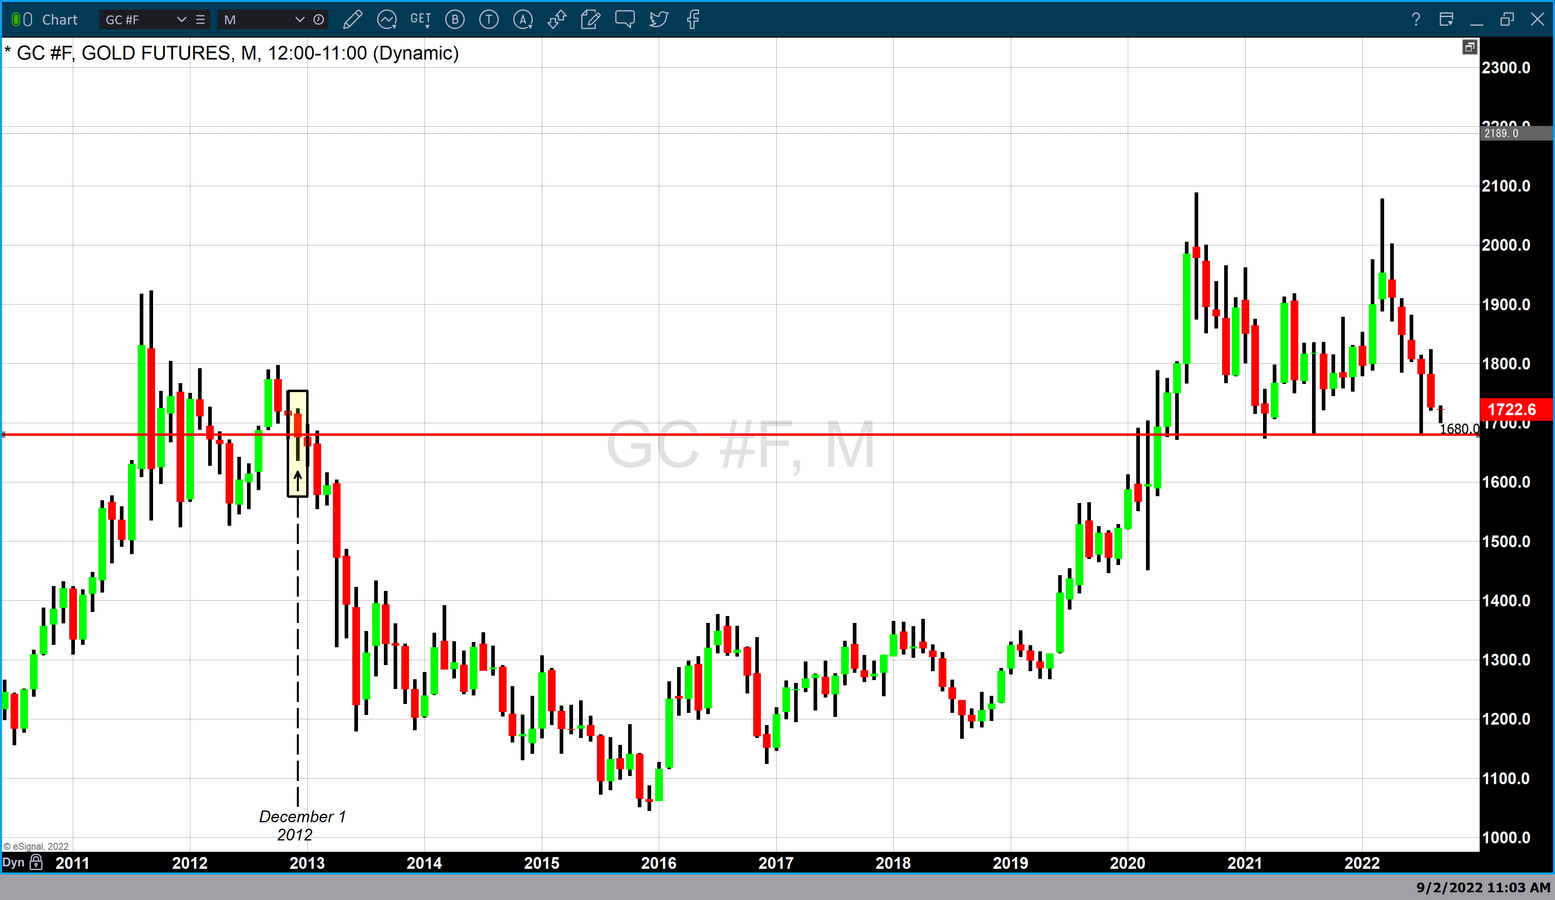Viewport: 1555px width, 900px height.
Task: Open the circled A icon menu
Action: click(523, 19)
